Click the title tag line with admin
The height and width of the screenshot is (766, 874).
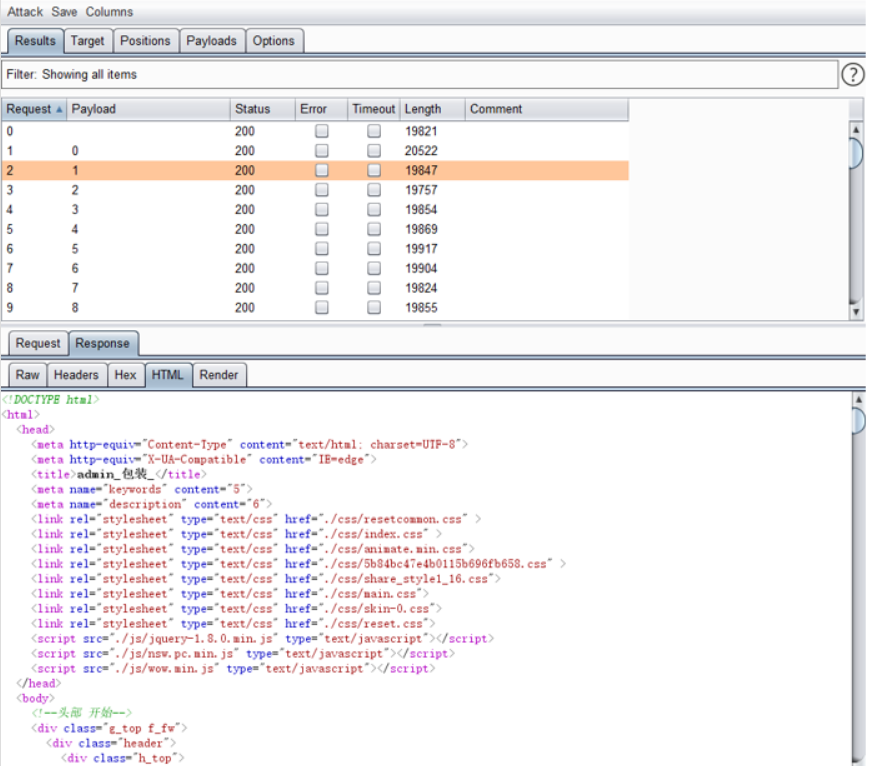[119, 474]
